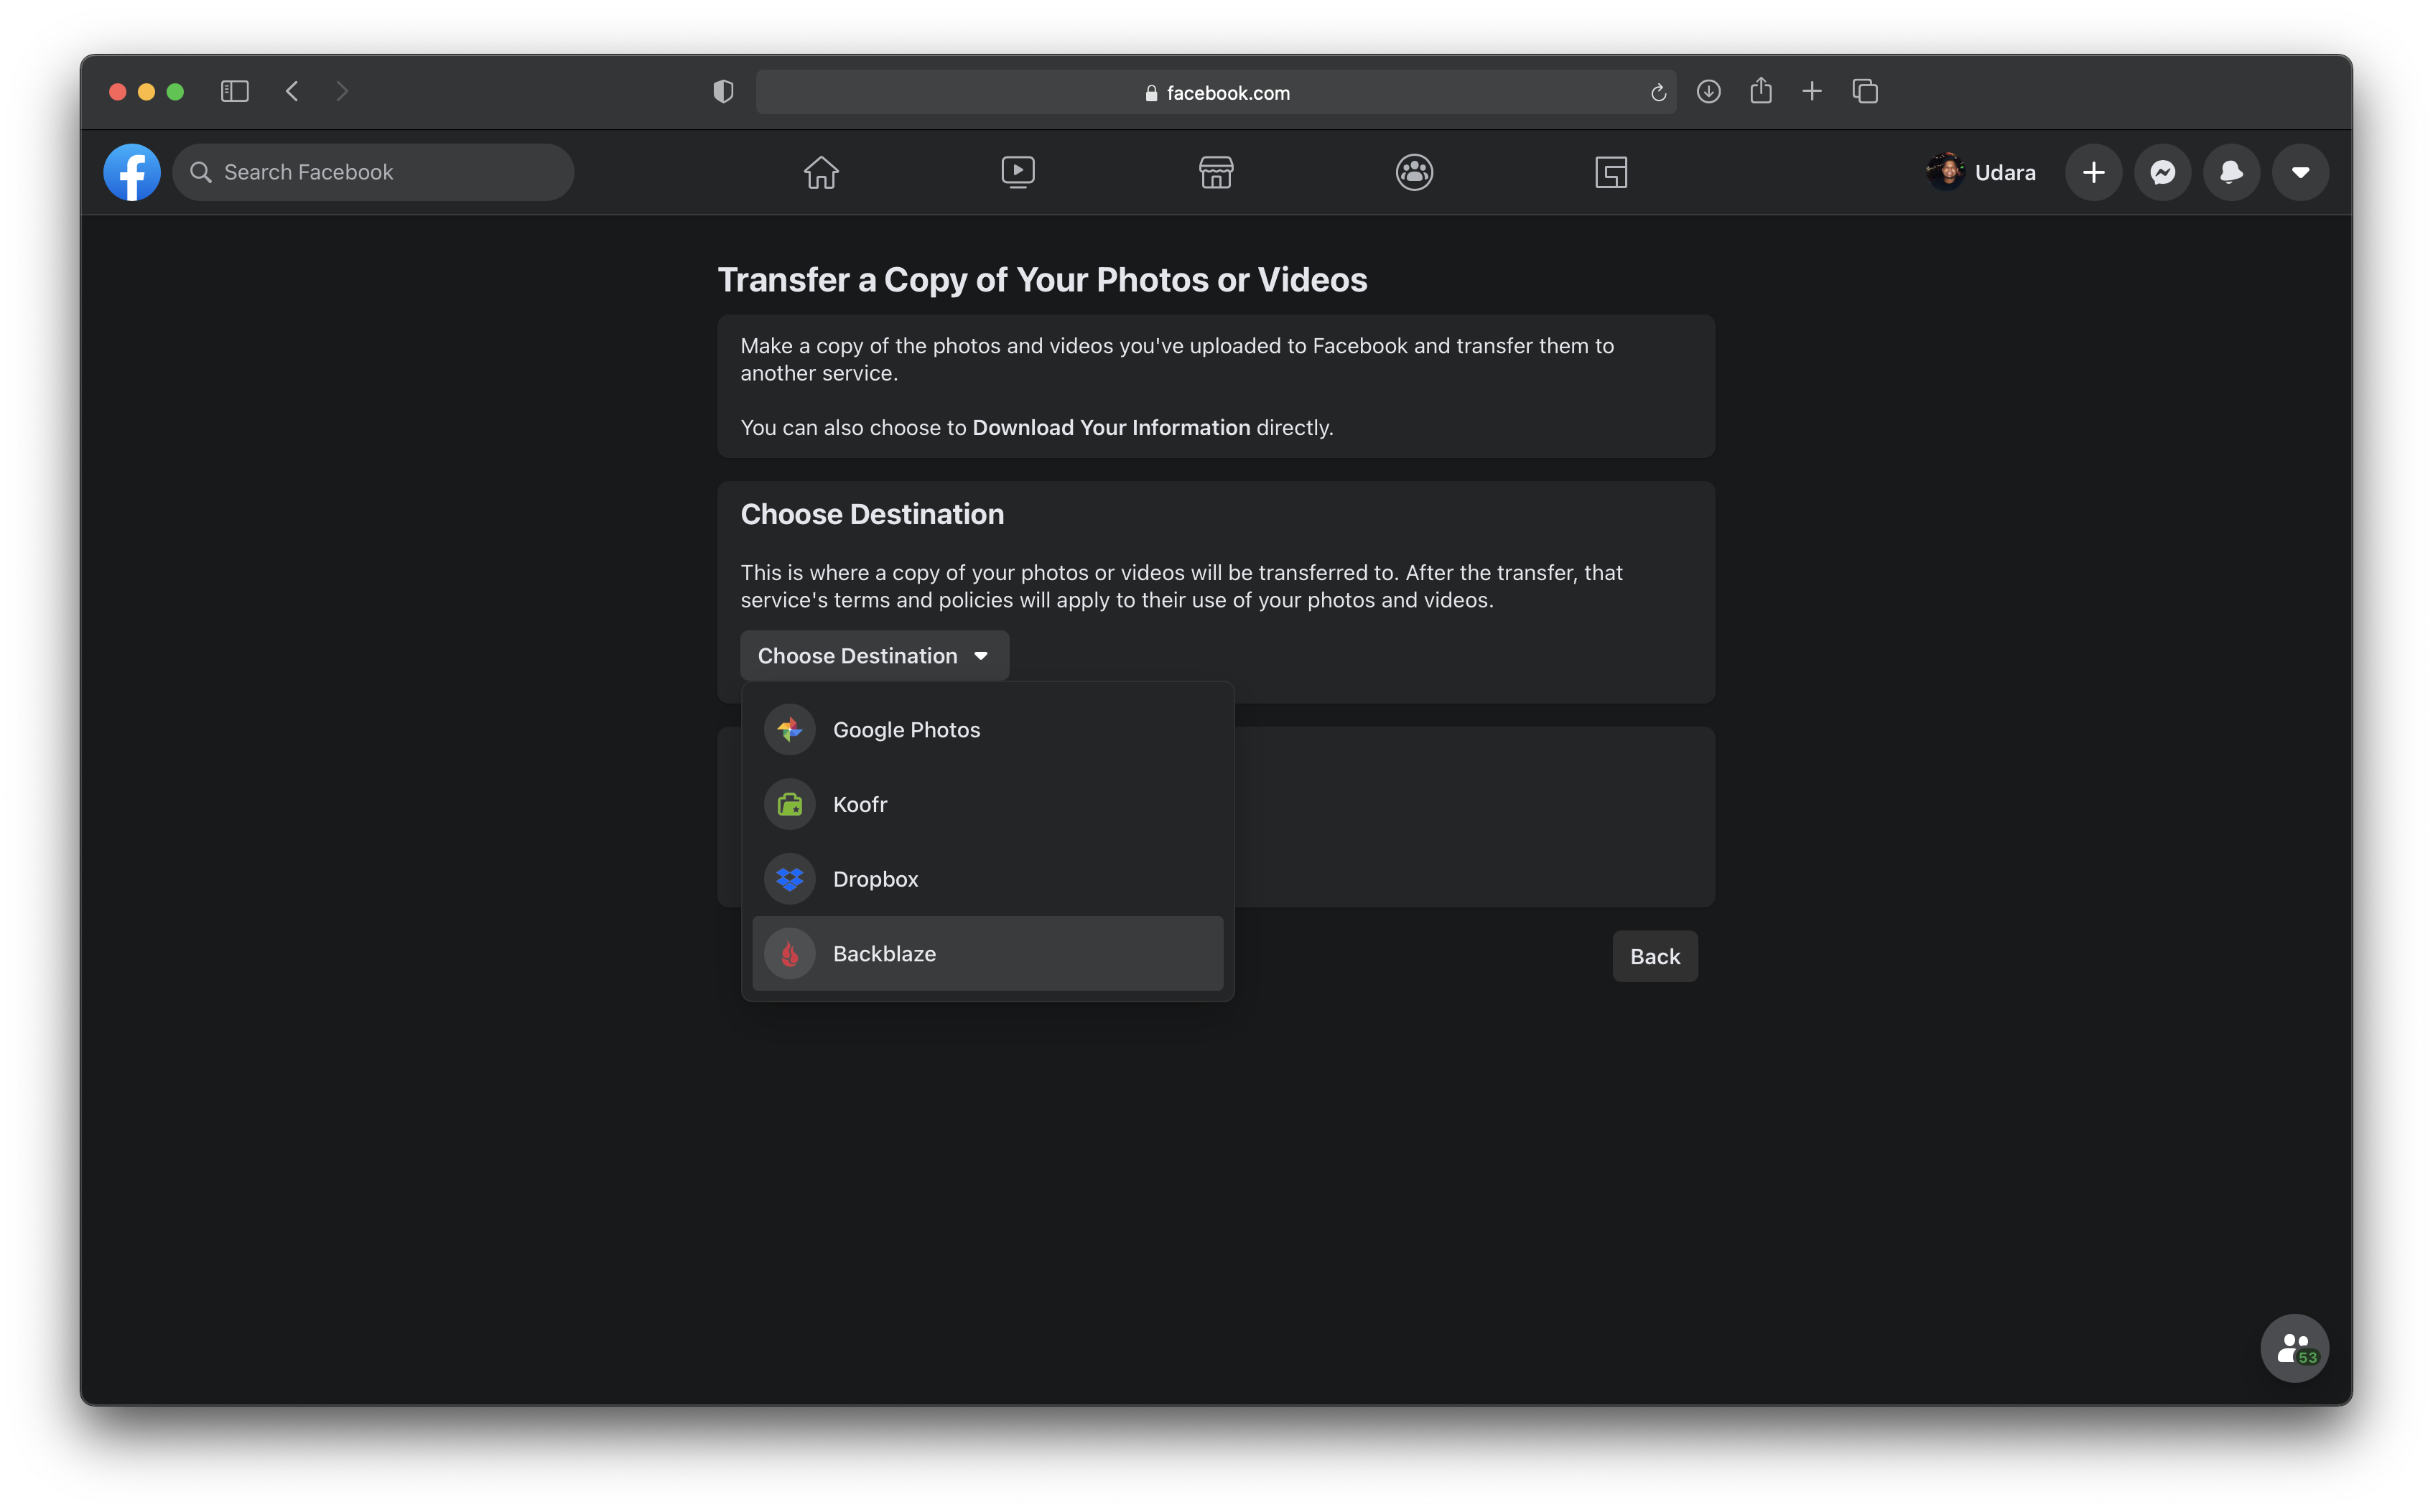This screenshot has height=1512, width=2433.
Task: Click the search magnifier icon
Action: pyautogui.click(x=201, y=172)
